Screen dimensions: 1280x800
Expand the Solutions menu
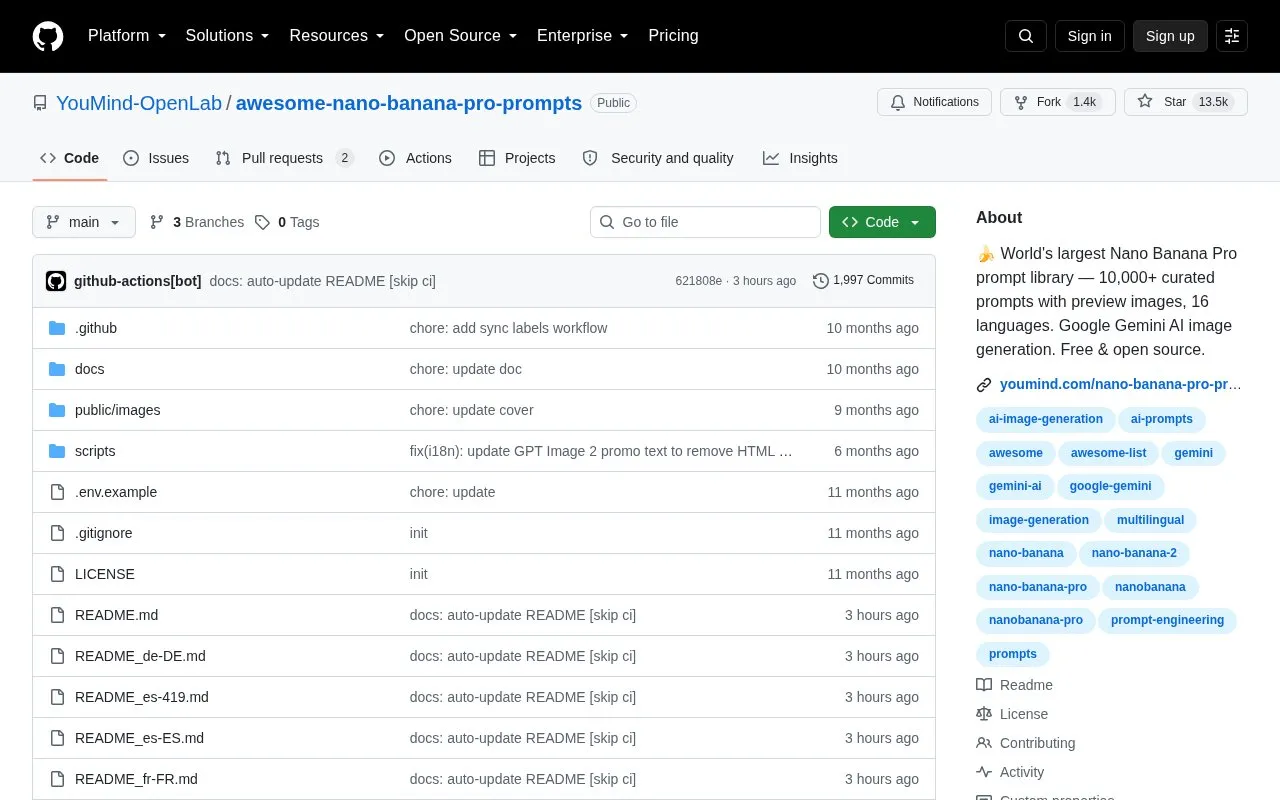tap(228, 36)
